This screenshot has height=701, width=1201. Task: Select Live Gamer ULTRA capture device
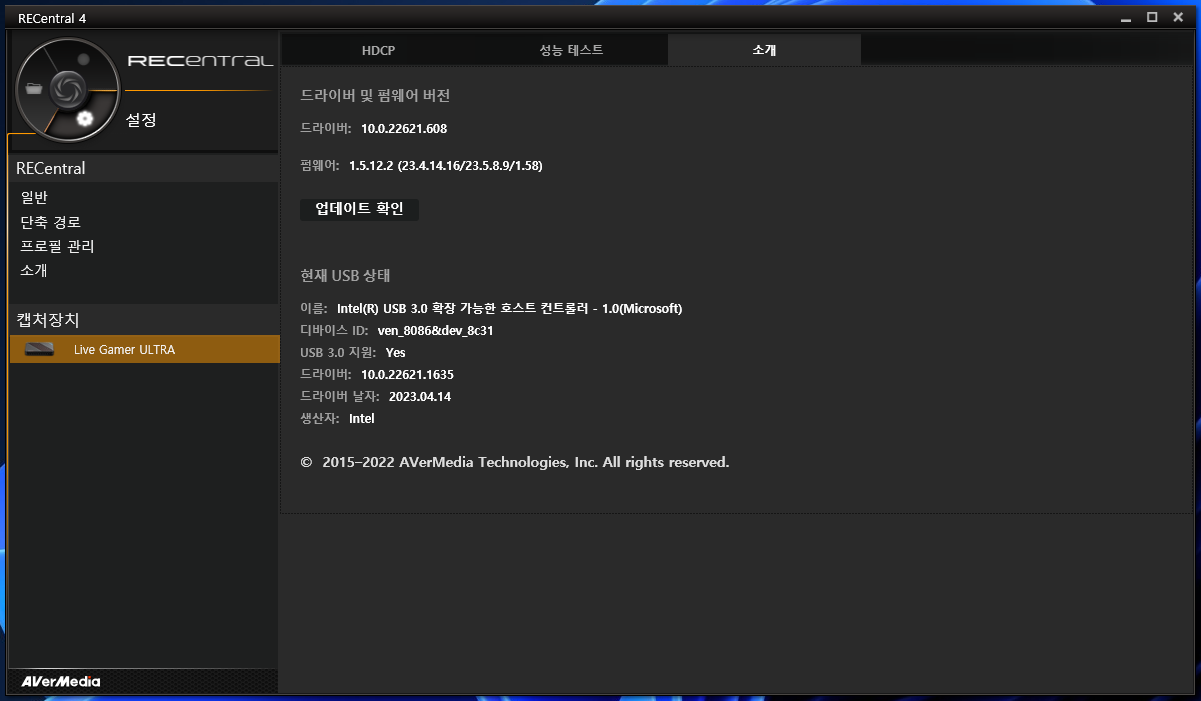coord(144,349)
